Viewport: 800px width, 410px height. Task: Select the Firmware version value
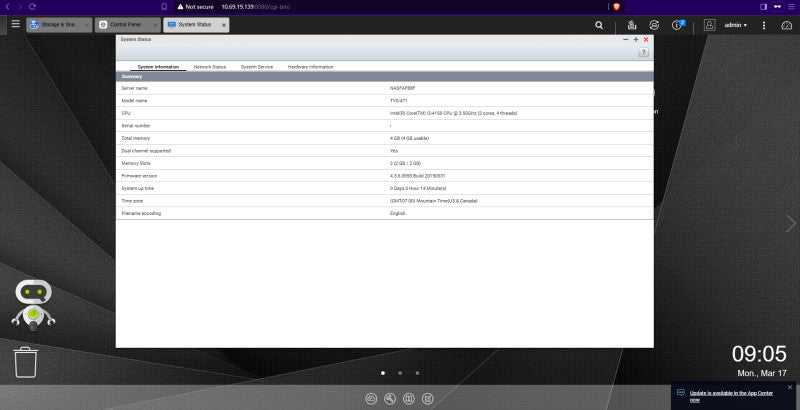coord(417,176)
